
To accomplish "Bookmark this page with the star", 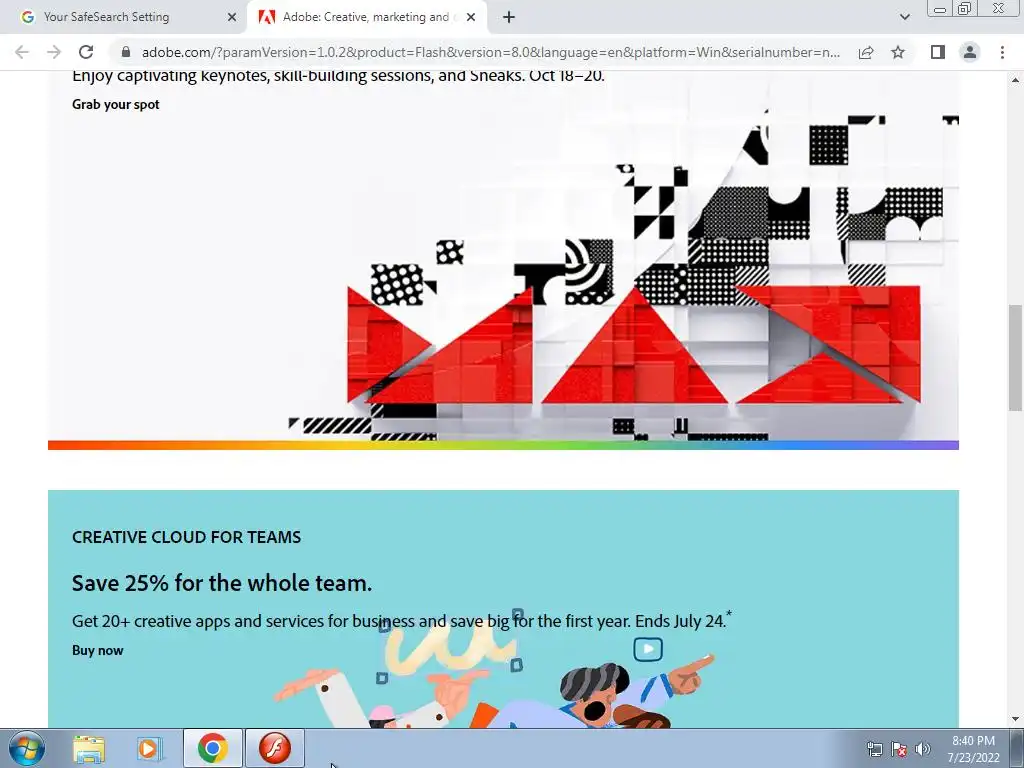I will (x=898, y=52).
